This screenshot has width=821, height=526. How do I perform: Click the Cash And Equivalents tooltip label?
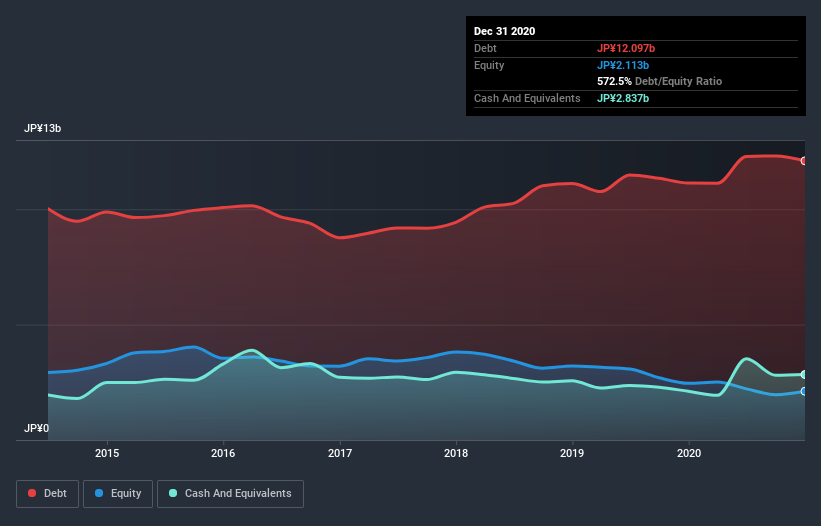527,98
